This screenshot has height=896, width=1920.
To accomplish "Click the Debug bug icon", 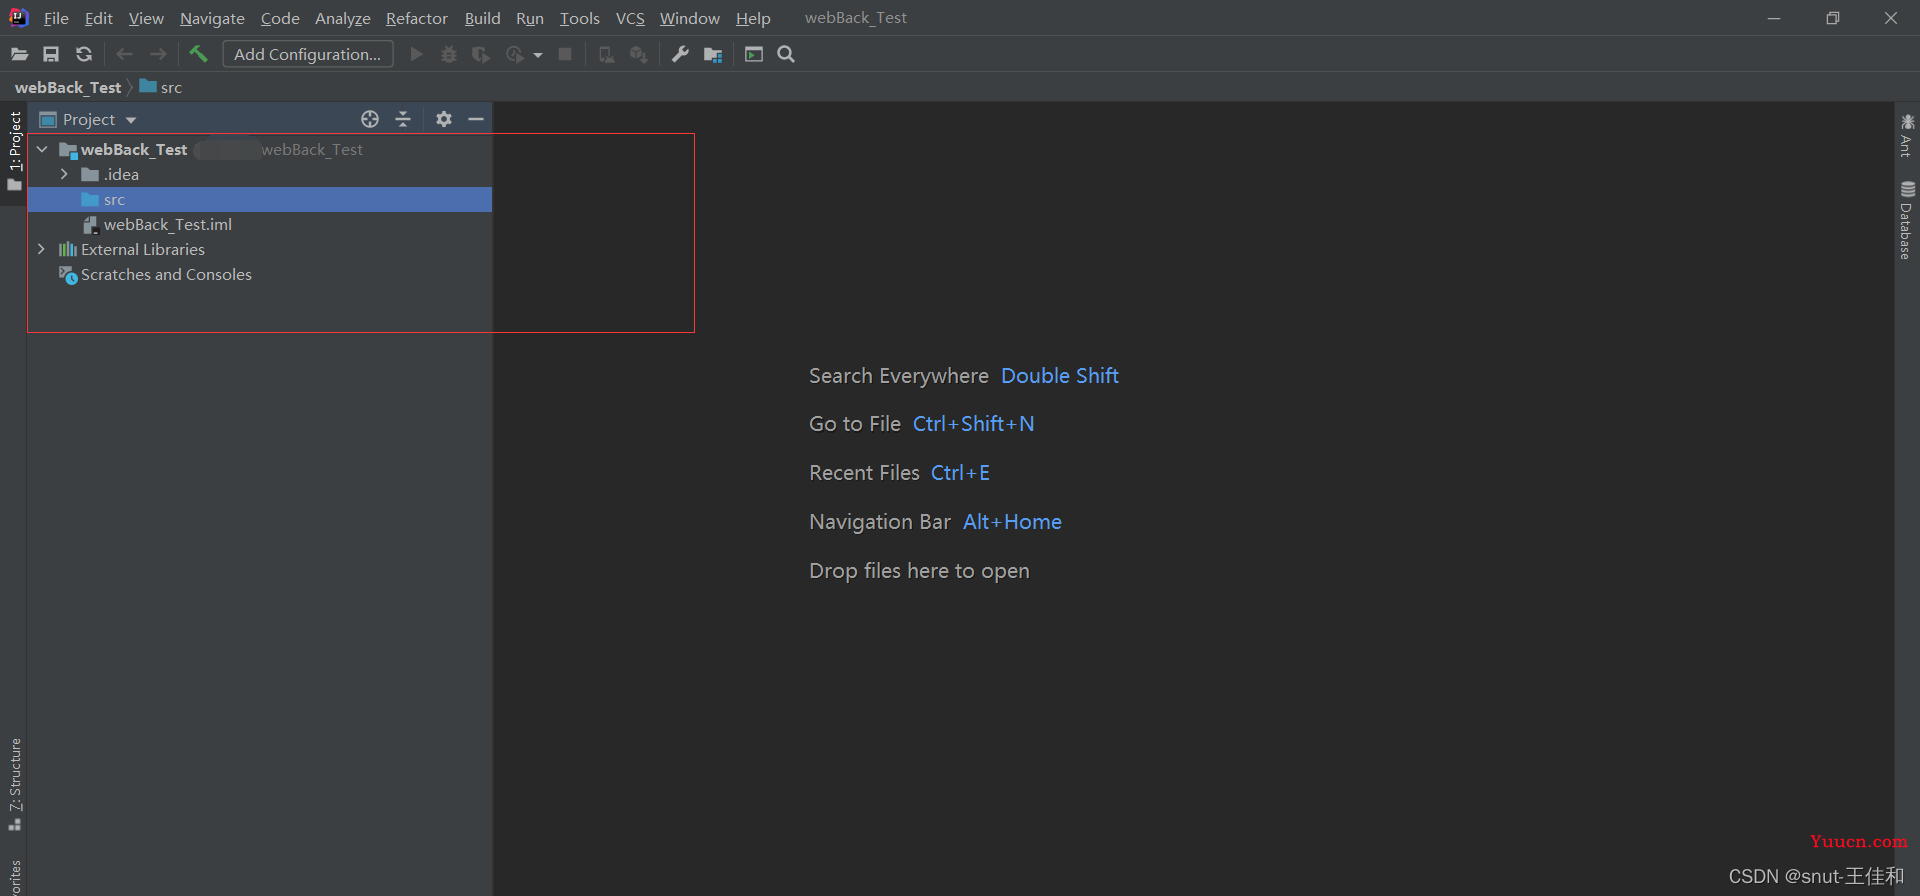I will pos(449,54).
